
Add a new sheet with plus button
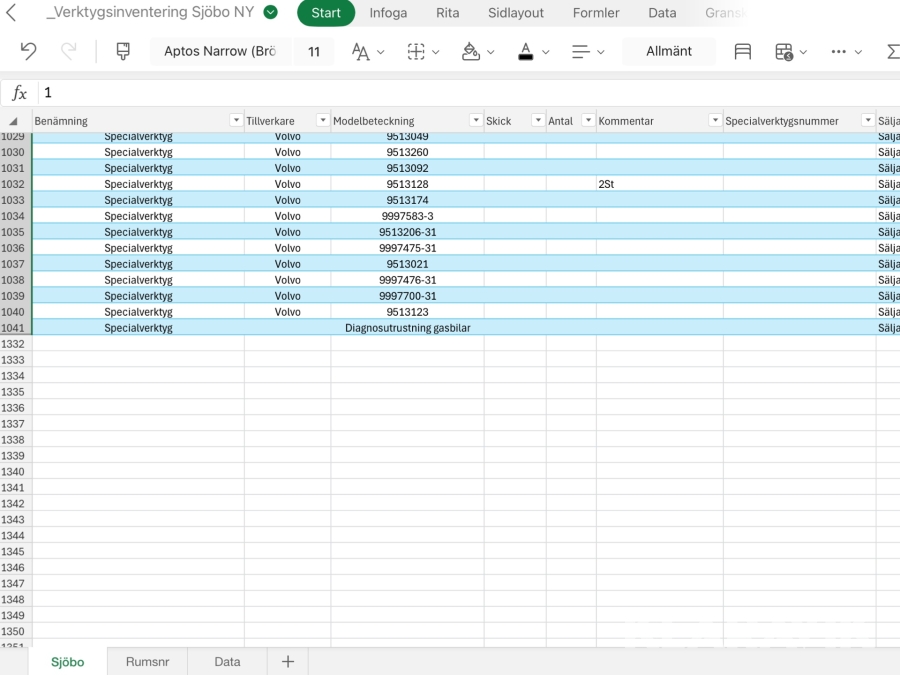click(288, 661)
